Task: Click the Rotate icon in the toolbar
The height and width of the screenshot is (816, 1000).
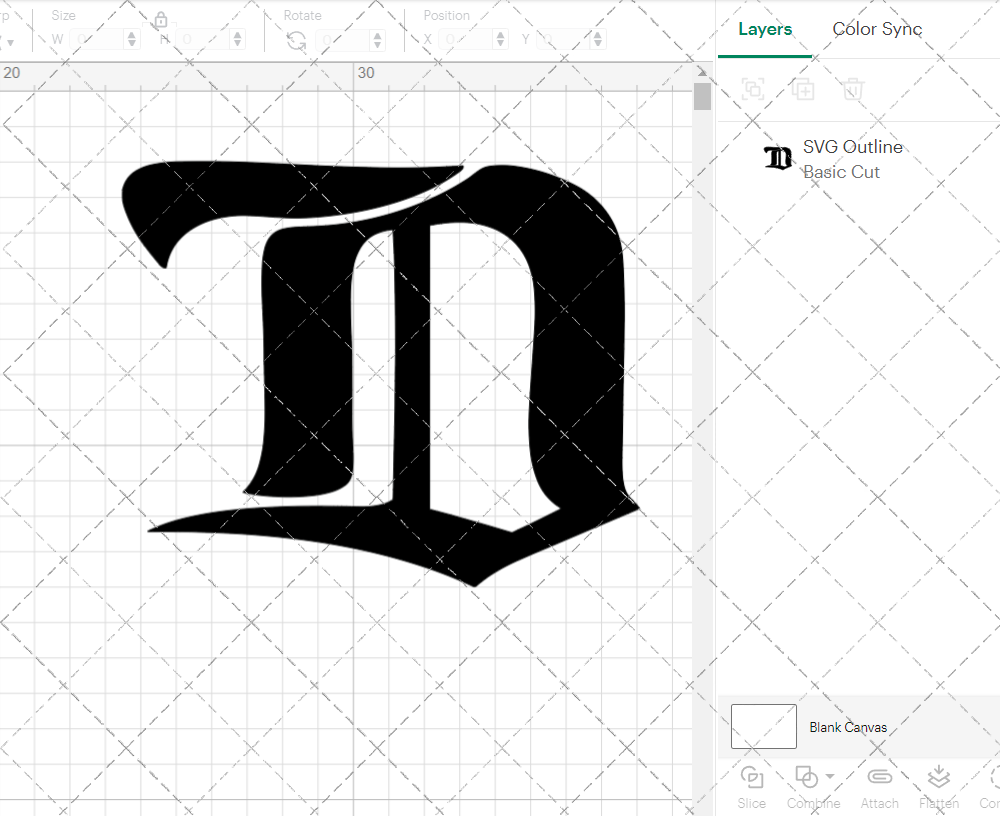Action: 296,40
